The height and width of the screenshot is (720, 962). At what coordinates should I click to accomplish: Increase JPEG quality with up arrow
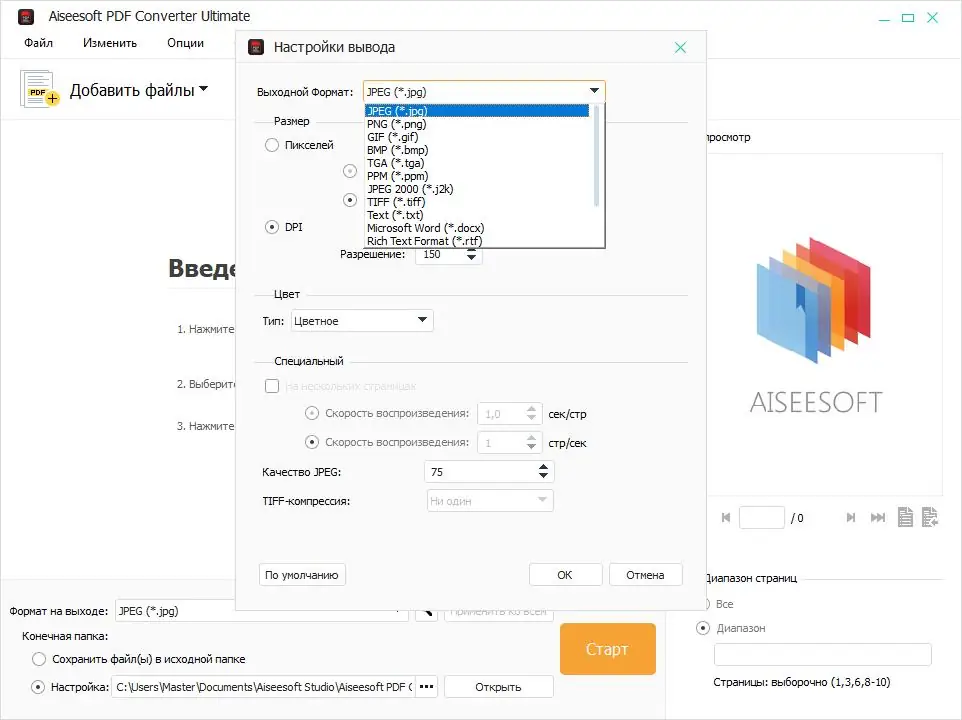tap(543, 467)
